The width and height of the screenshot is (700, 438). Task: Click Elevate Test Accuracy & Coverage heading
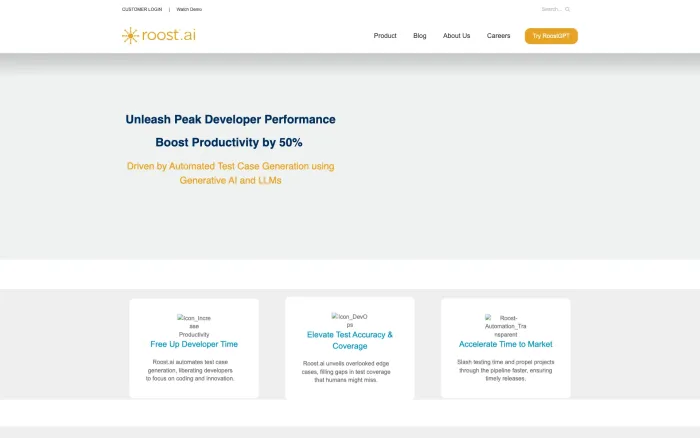350,340
